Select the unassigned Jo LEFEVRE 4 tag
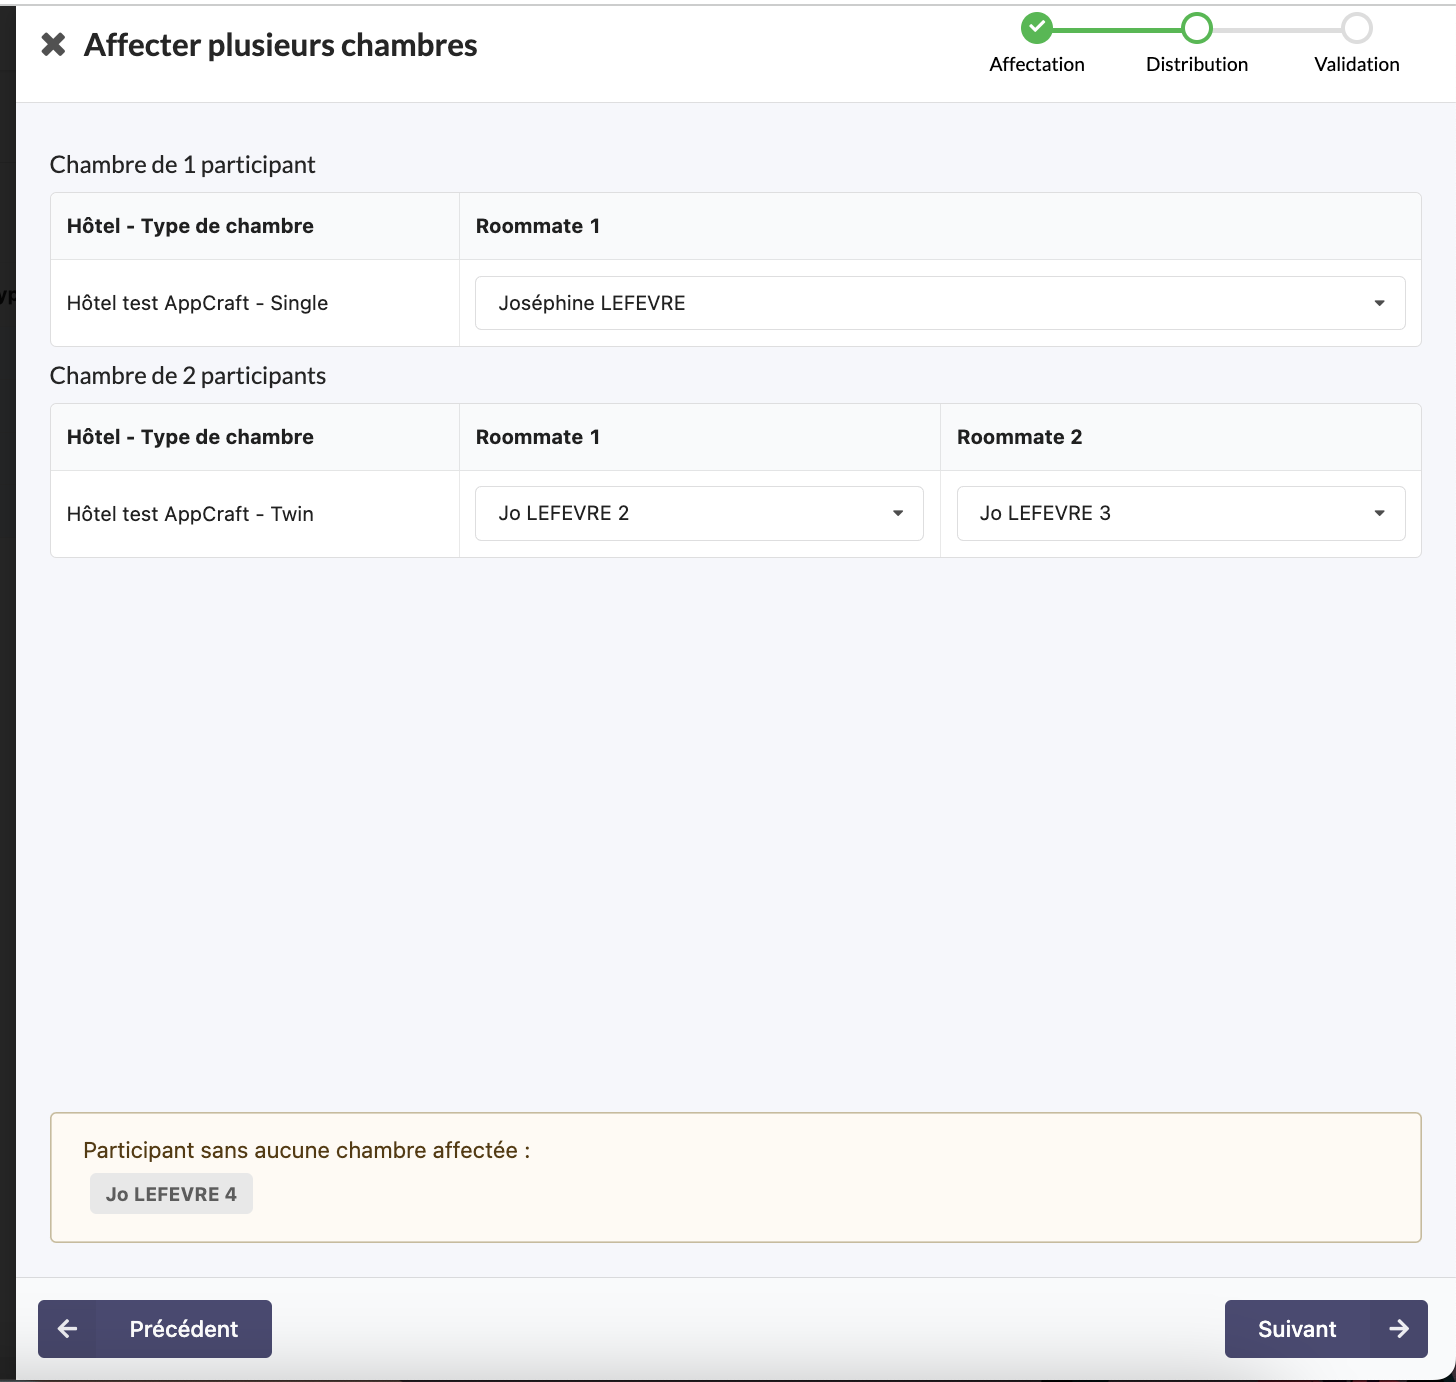The width and height of the screenshot is (1456, 1382). coord(171,1194)
